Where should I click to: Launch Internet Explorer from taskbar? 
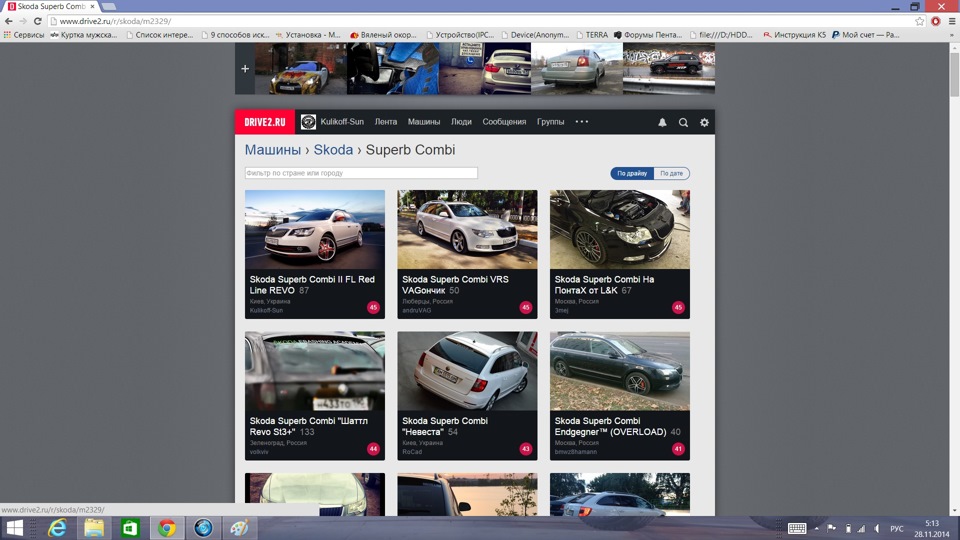tap(57, 528)
